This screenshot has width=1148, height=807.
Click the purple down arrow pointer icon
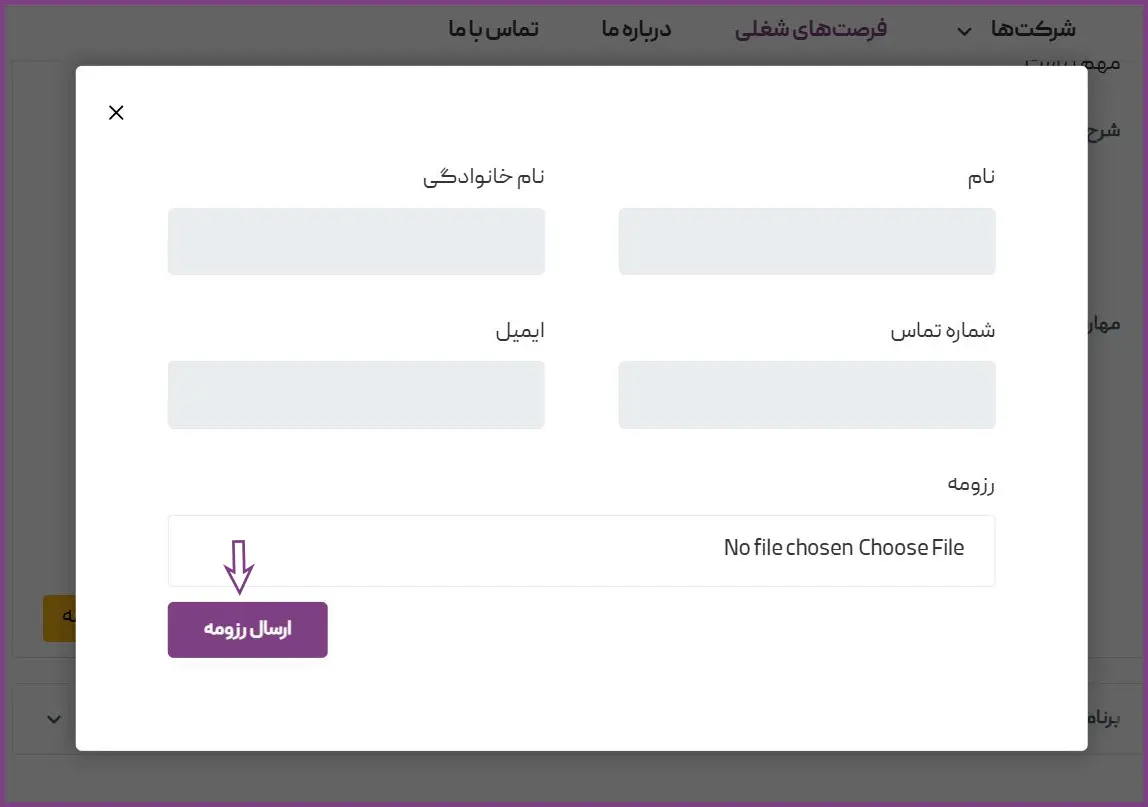[239, 566]
